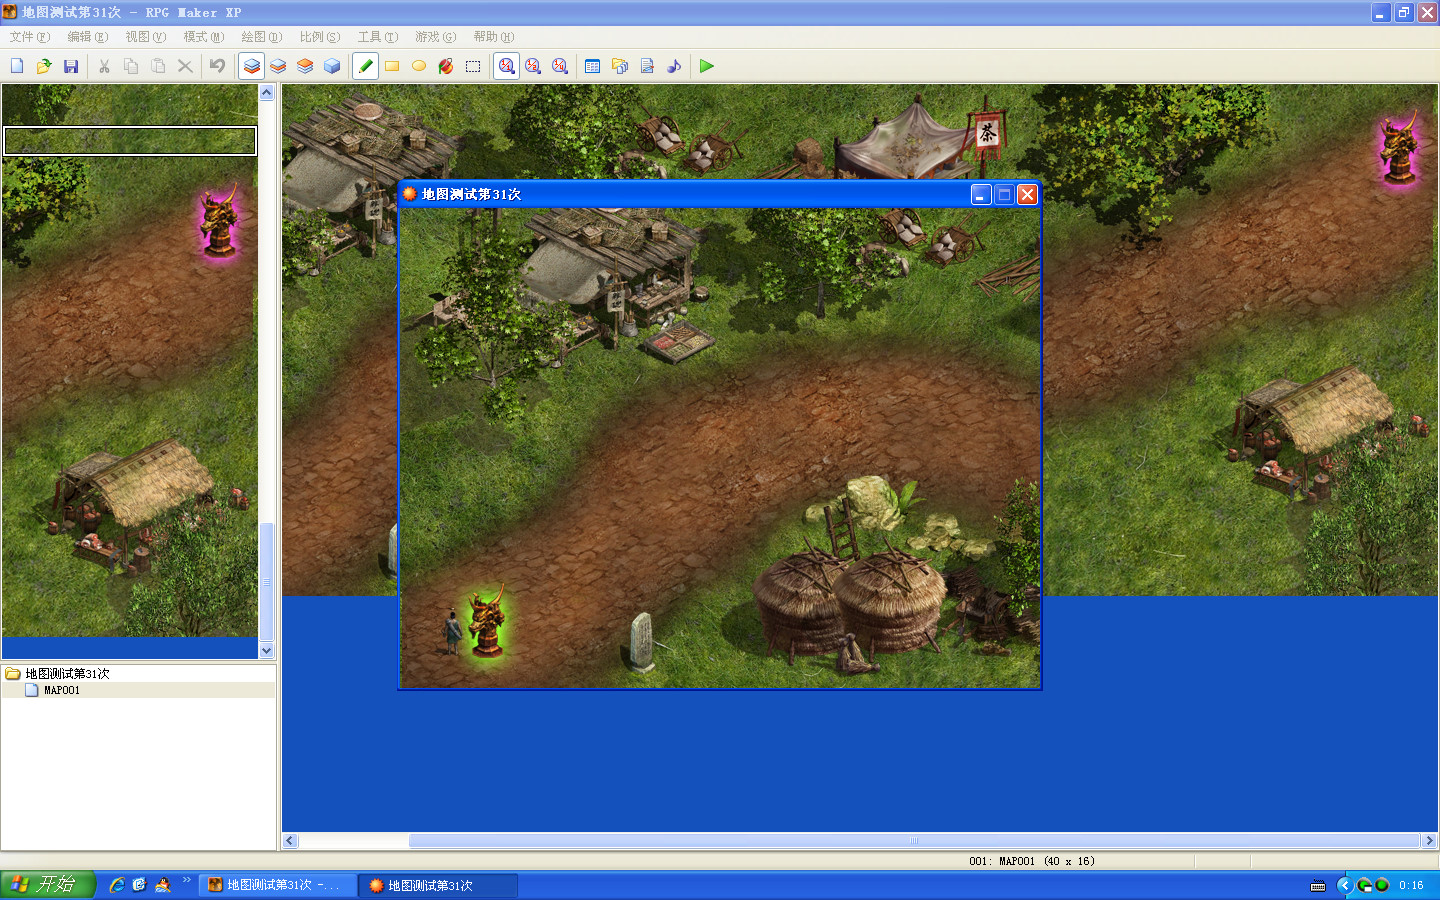Viewport: 1440px width, 900px height.
Task: Choose the dashed Selection tool
Action: [473, 66]
